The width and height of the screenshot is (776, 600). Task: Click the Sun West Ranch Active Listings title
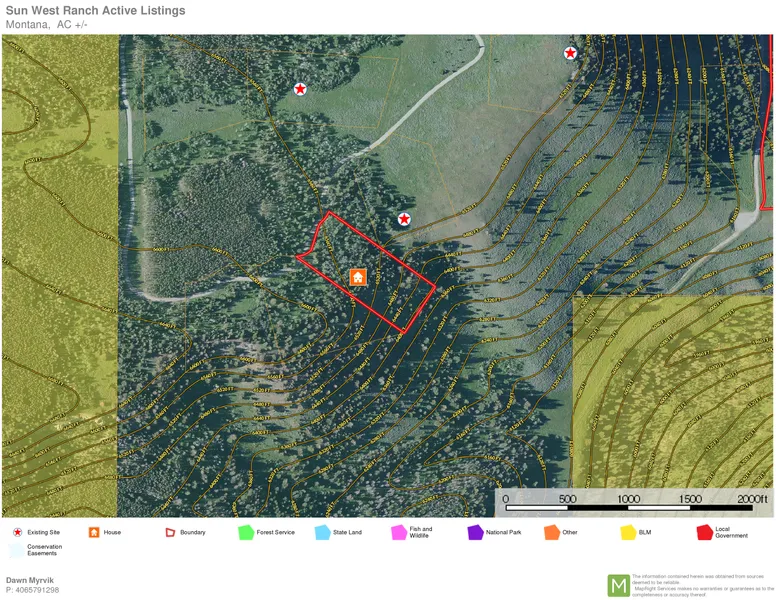95,11
